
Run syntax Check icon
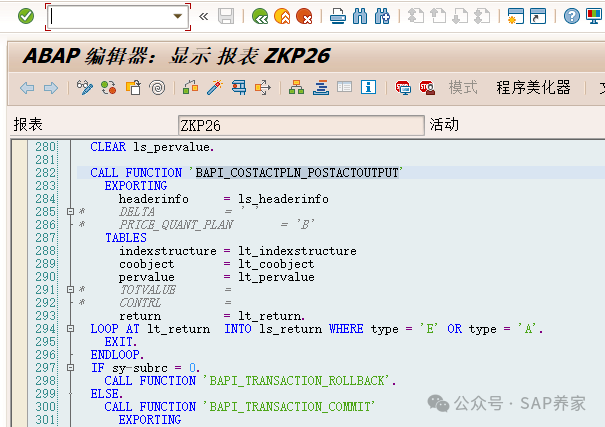click(191, 88)
